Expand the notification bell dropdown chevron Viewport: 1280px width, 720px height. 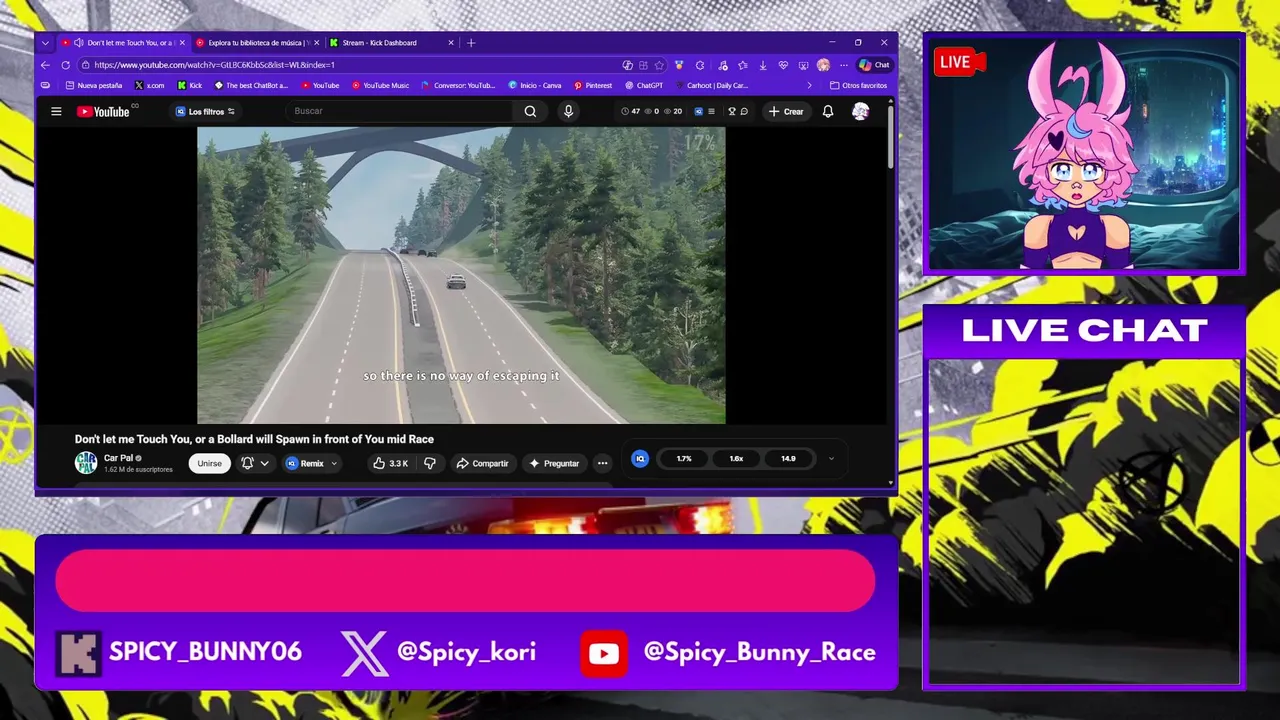click(x=264, y=463)
